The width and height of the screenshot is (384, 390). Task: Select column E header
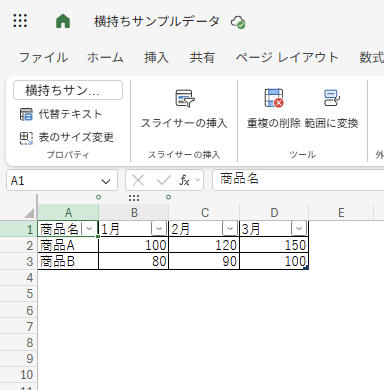341,212
